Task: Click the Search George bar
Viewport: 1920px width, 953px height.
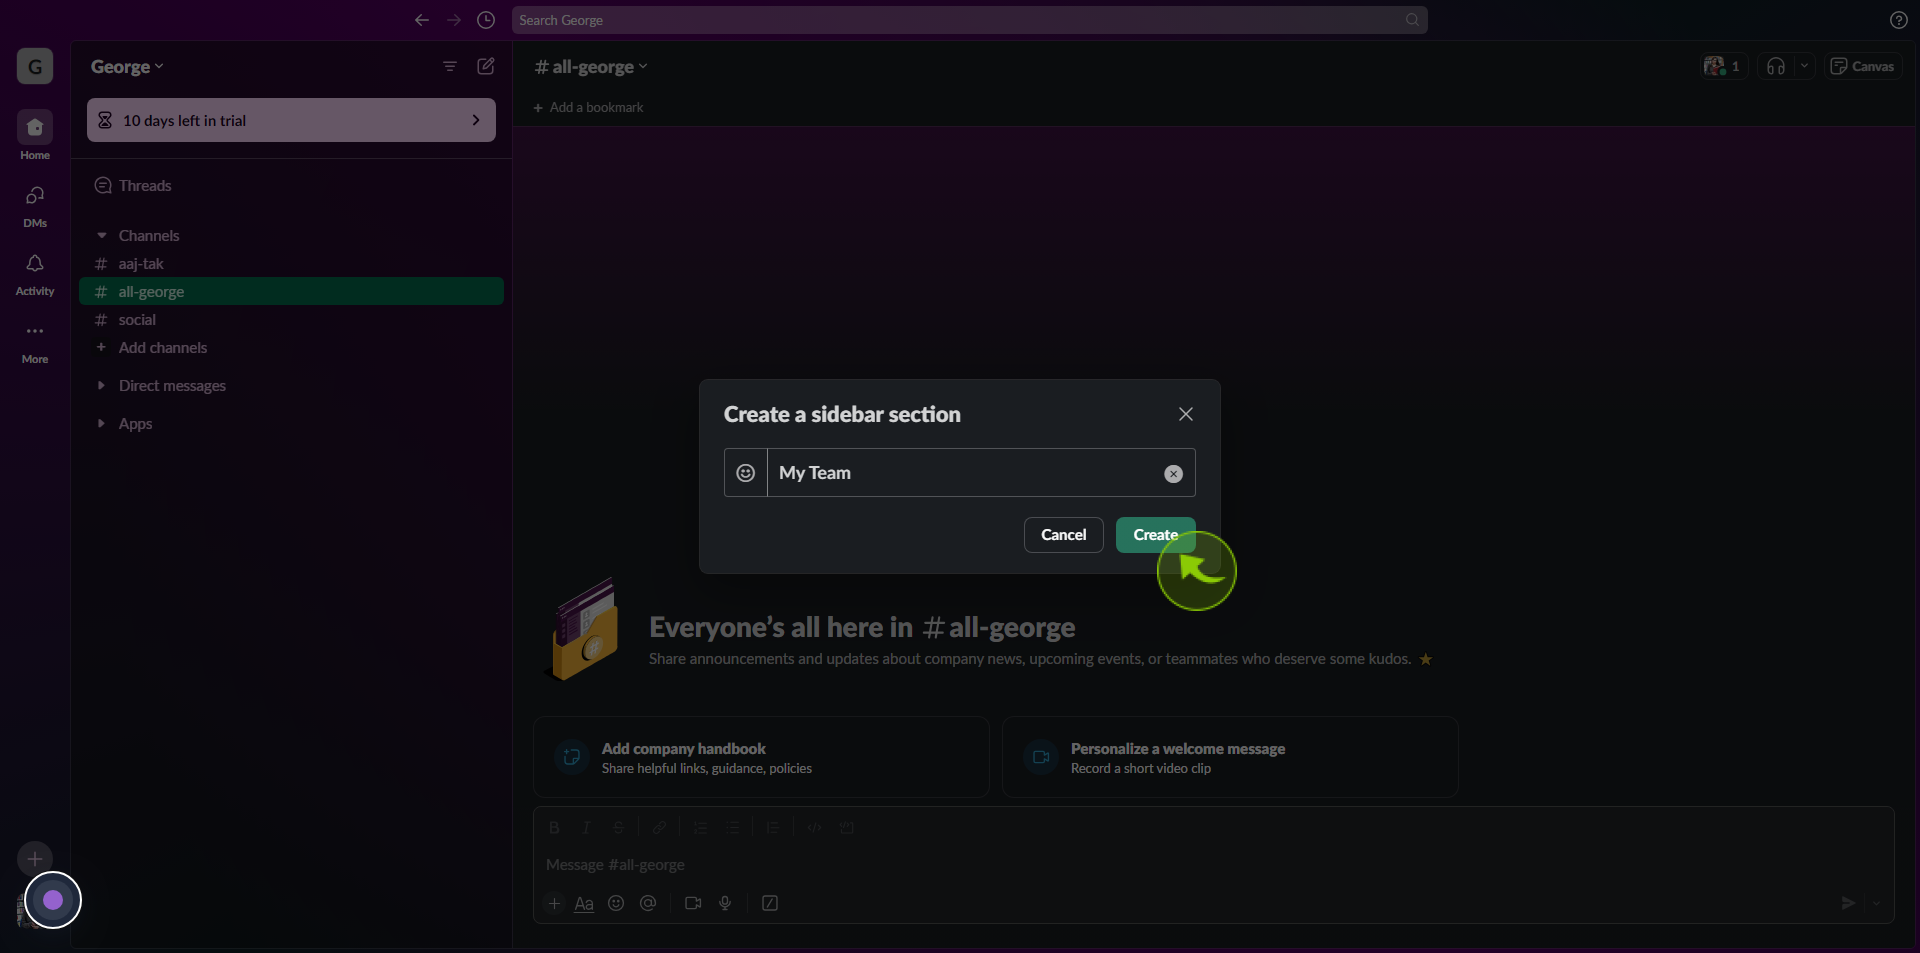Action: [969, 20]
